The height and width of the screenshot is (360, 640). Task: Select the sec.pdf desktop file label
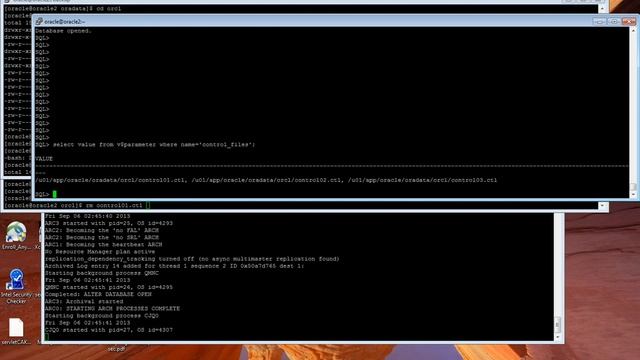pyautogui.click(x=116, y=349)
